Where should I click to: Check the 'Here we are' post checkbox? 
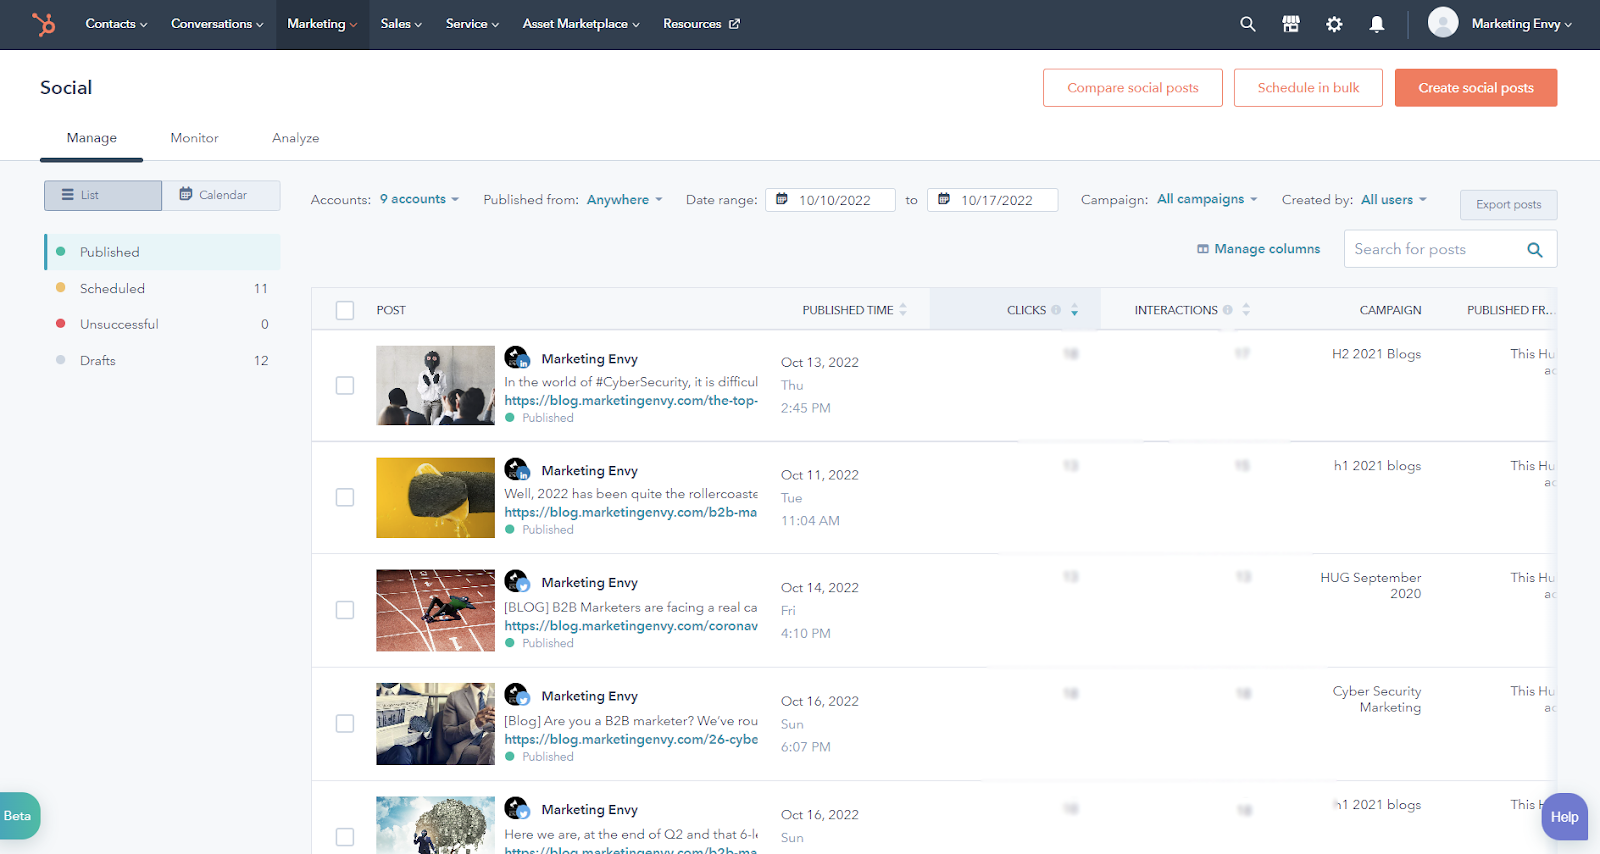coord(345,837)
